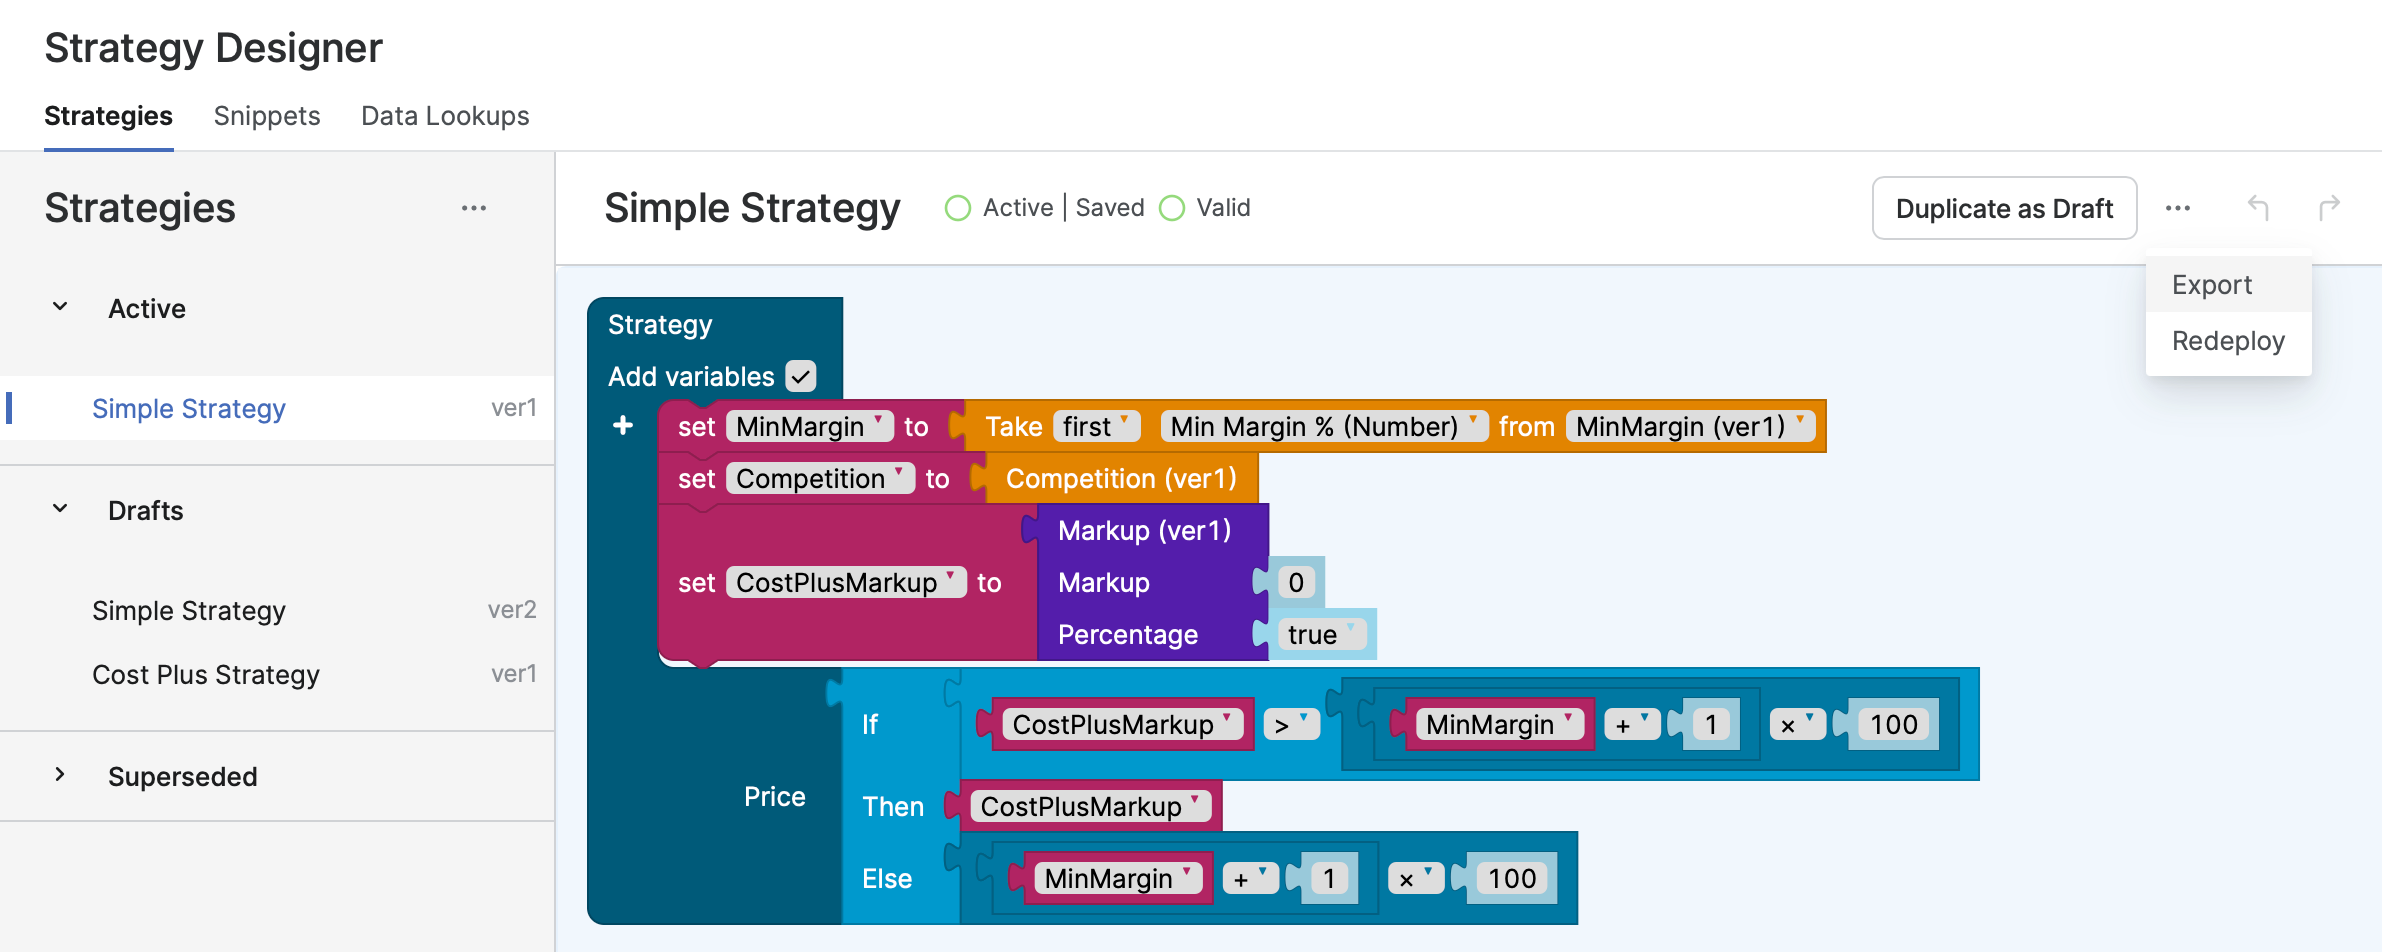This screenshot has width=2382, height=952.
Task: Open Cost Plus Strategy draft
Action: point(206,675)
